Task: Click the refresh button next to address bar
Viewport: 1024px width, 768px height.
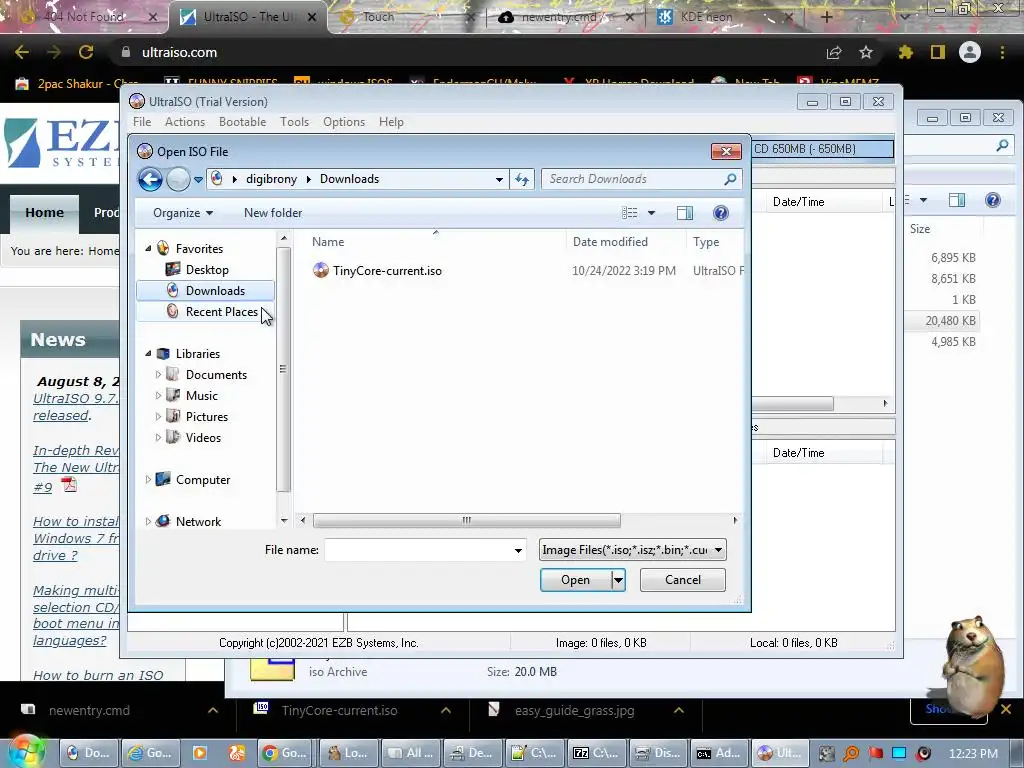Action: click(522, 179)
